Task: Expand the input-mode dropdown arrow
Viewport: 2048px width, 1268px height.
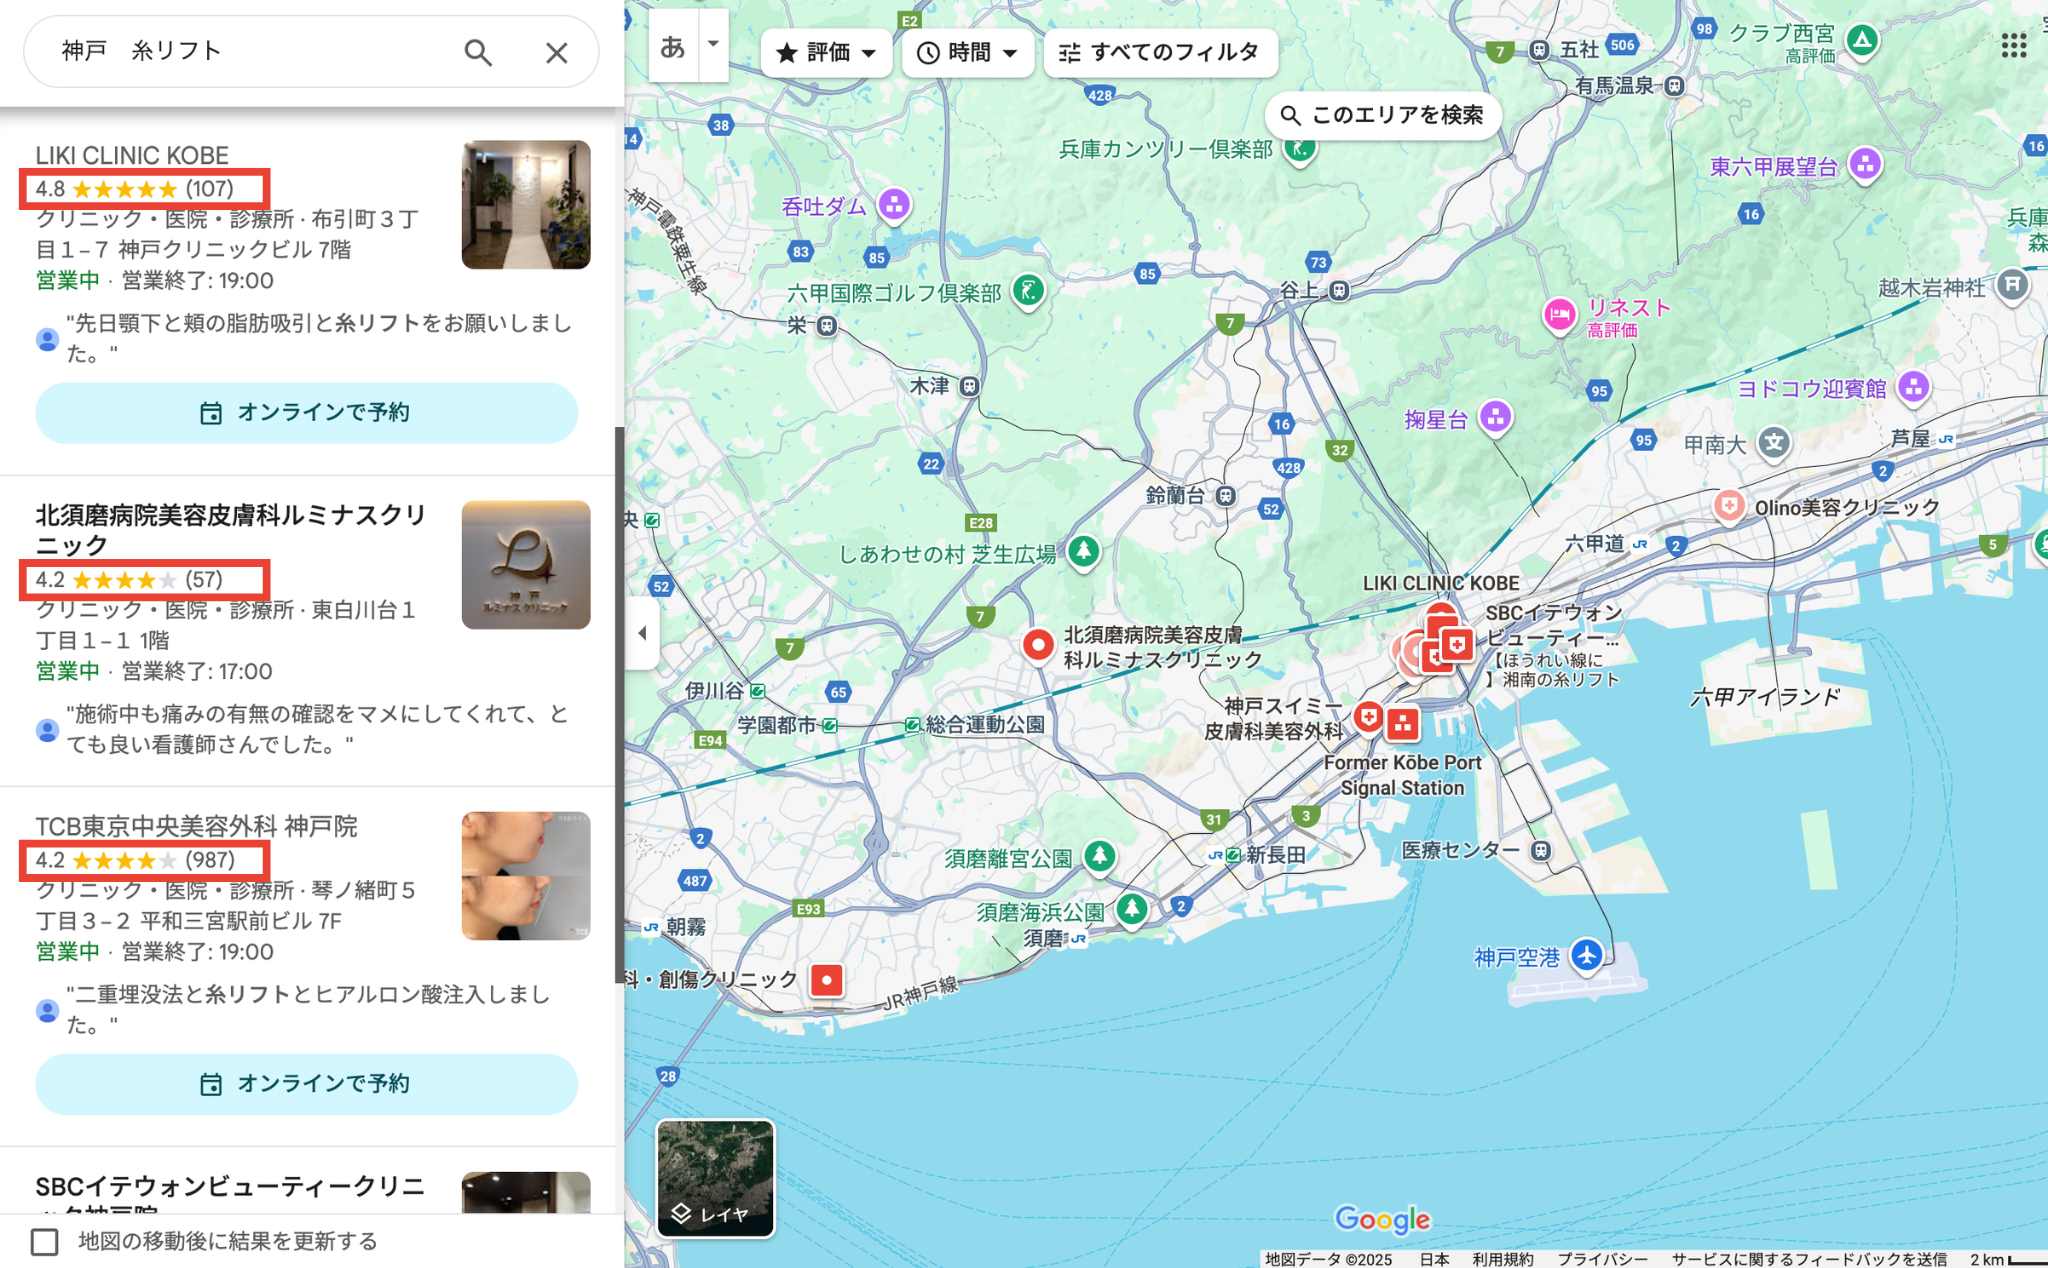Action: point(713,44)
